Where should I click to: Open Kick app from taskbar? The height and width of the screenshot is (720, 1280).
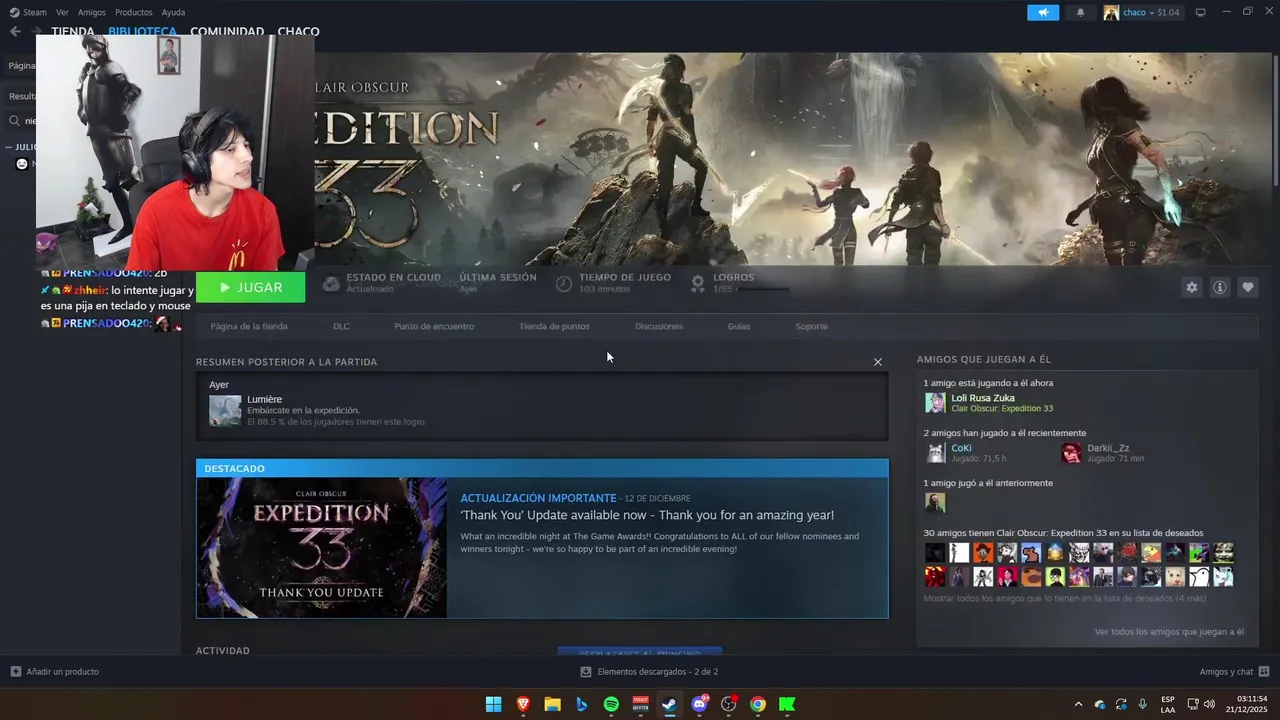tap(787, 704)
